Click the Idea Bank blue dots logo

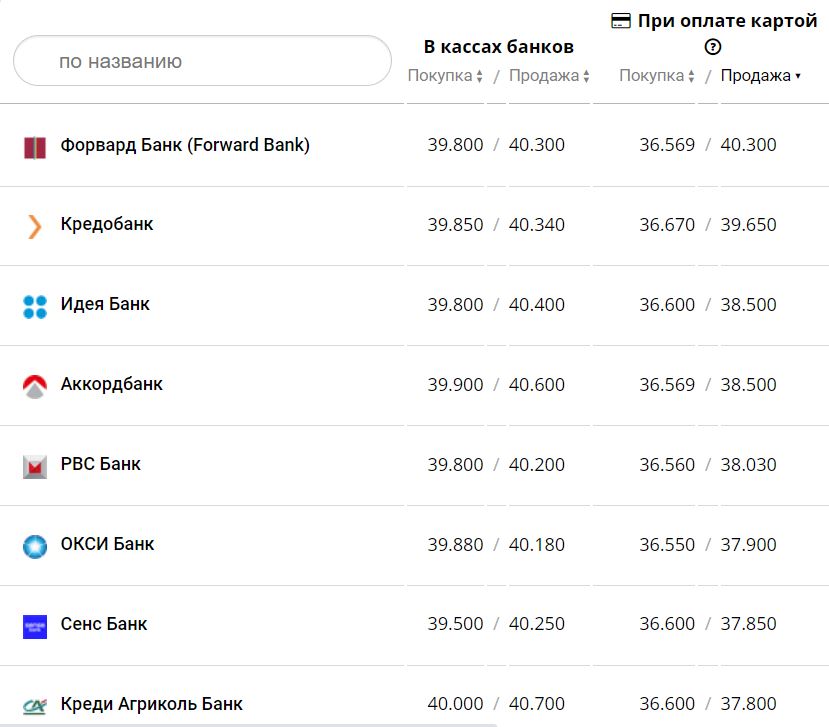(x=35, y=306)
